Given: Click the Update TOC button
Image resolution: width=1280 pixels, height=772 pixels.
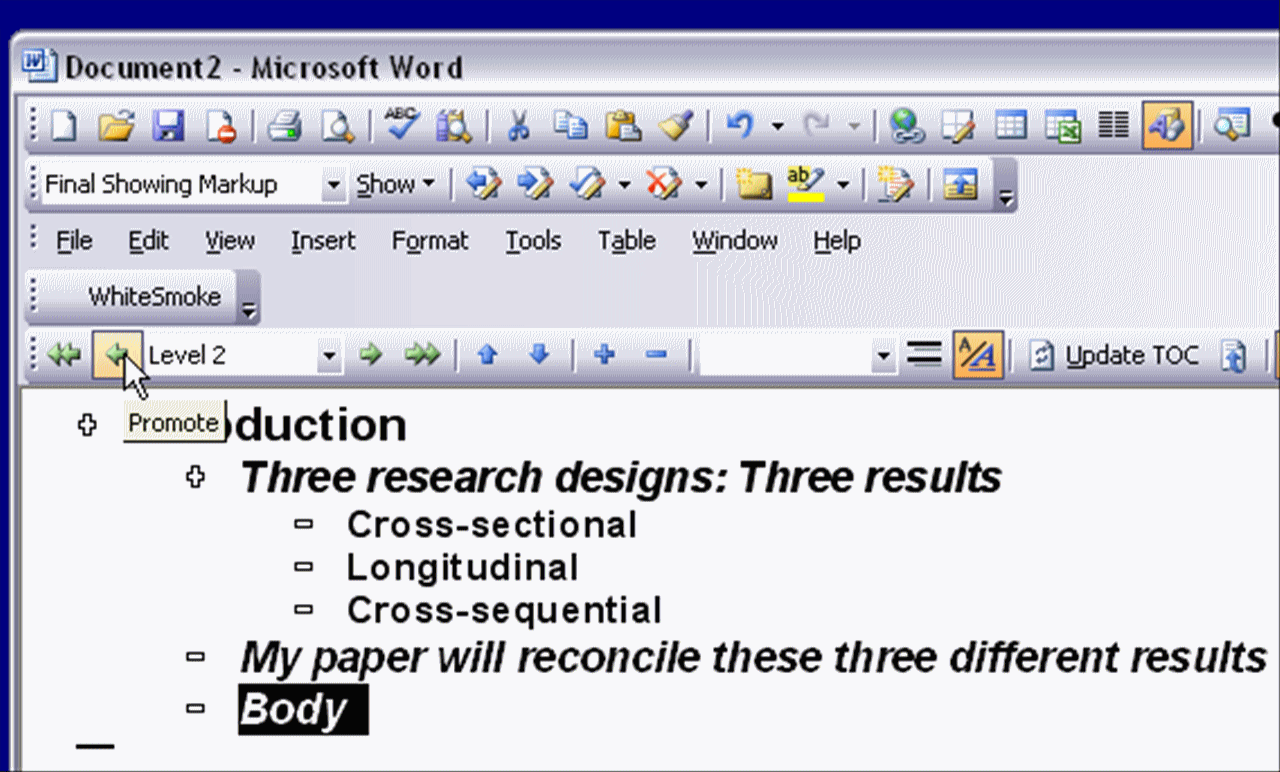Looking at the screenshot, I should 1114,356.
